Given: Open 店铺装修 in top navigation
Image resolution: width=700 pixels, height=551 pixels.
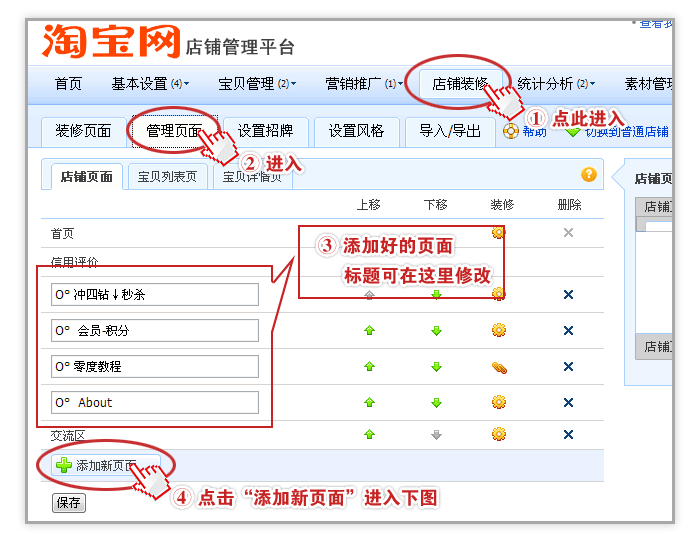Looking at the screenshot, I should 460,83.
